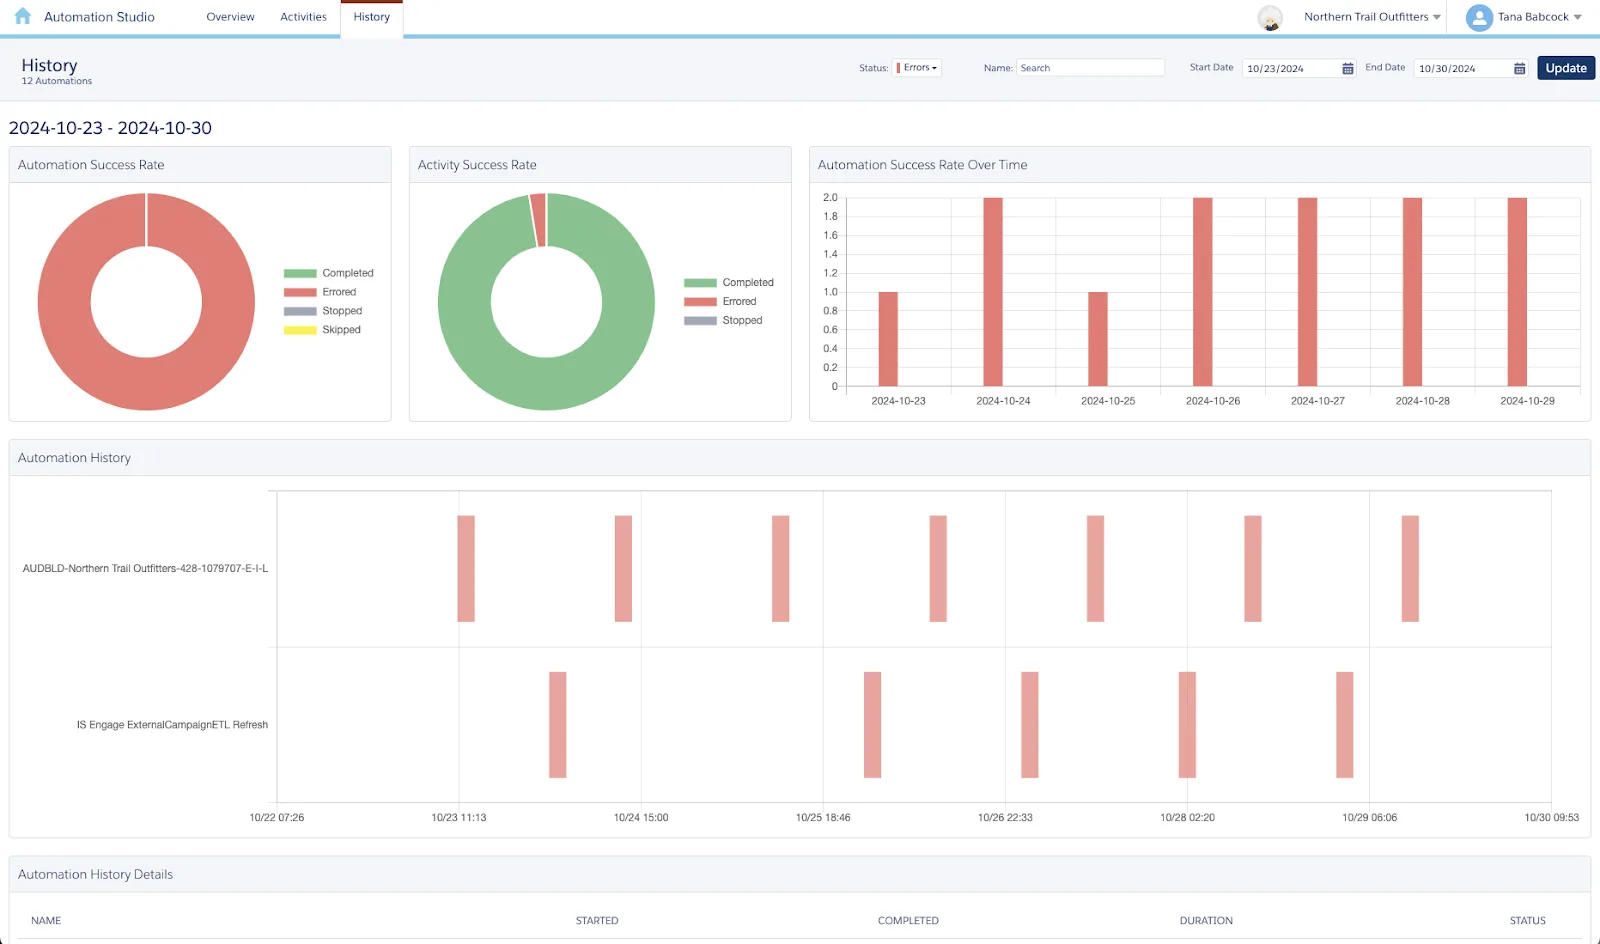The image size is (1600, 944).
Task: Click the Northern Trail Outfitters account logo
Action: [1270, 17]
